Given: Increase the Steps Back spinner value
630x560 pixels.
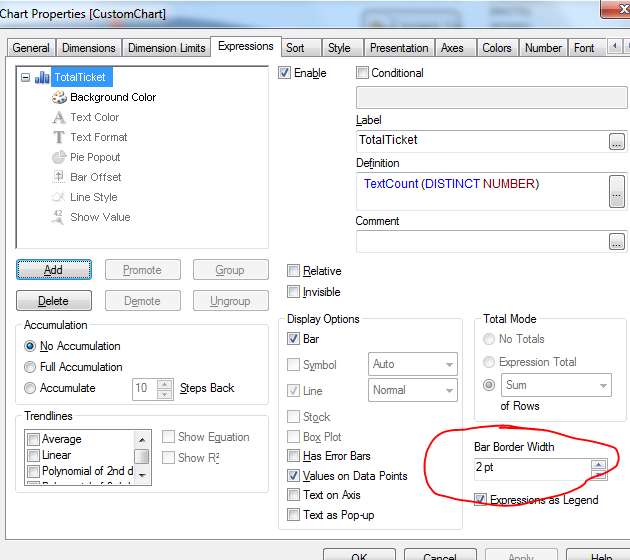Looking at the screenshot, I should click(x=164, y=384).
